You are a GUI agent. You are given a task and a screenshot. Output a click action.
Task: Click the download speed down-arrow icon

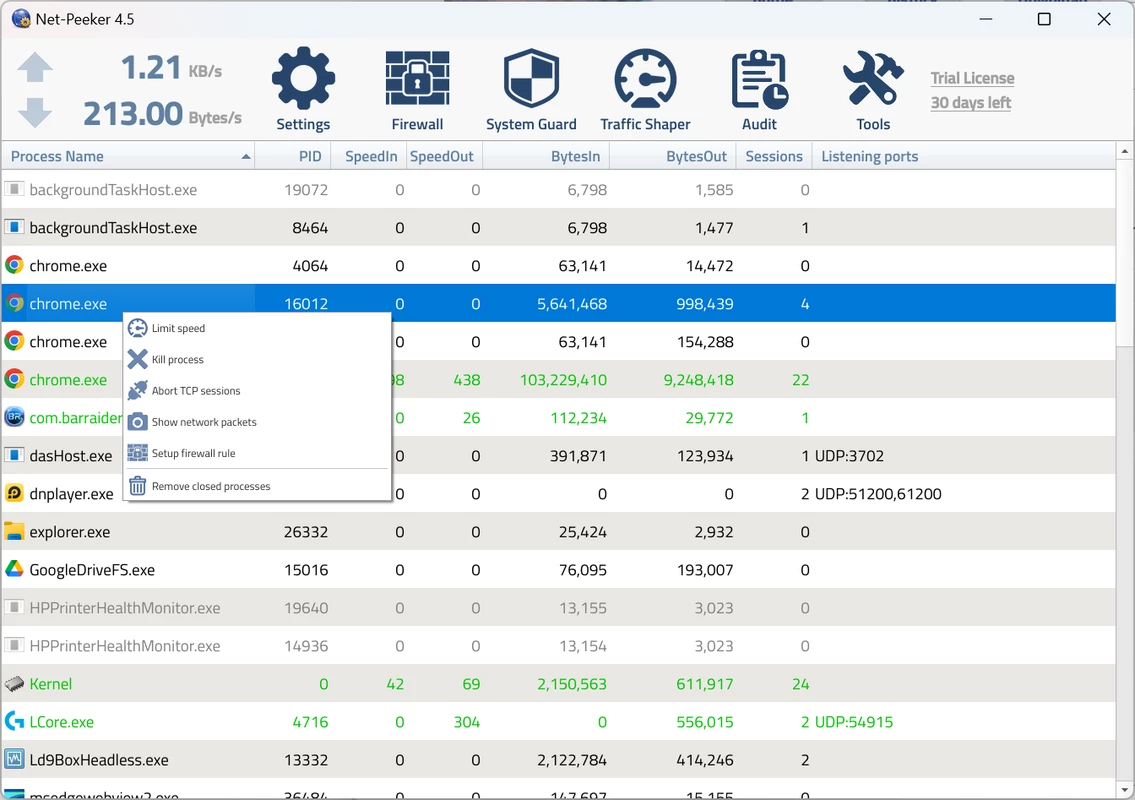pyautogui.click(x=35, y=113)
